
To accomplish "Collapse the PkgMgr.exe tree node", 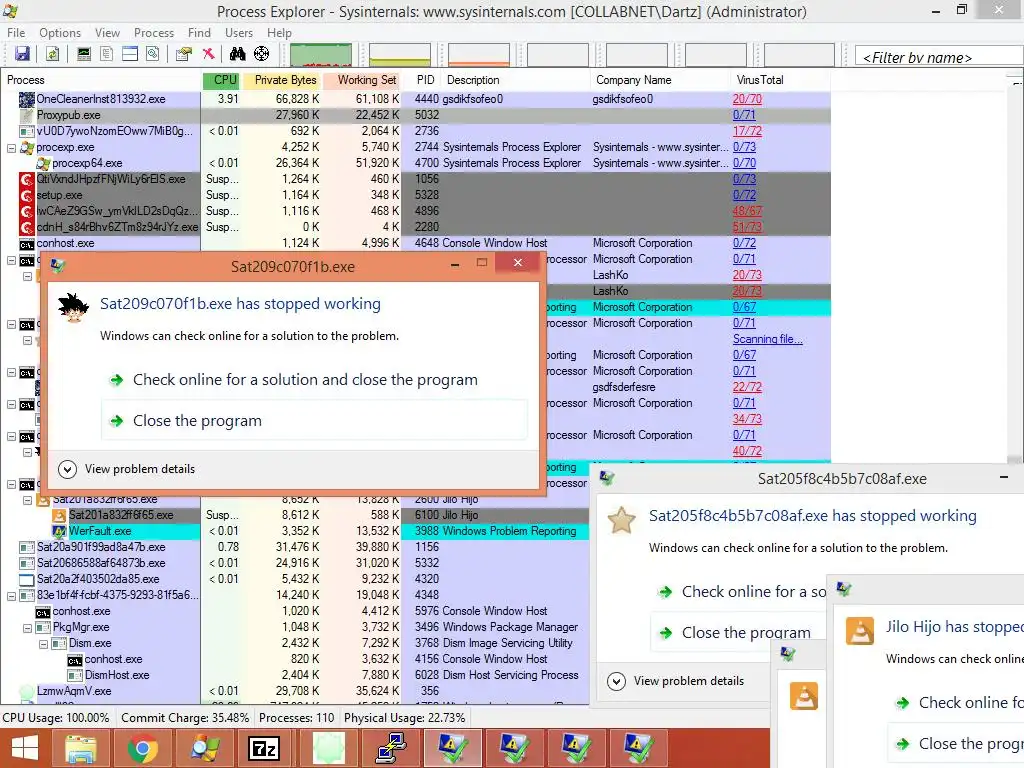I will click(27, 628).
